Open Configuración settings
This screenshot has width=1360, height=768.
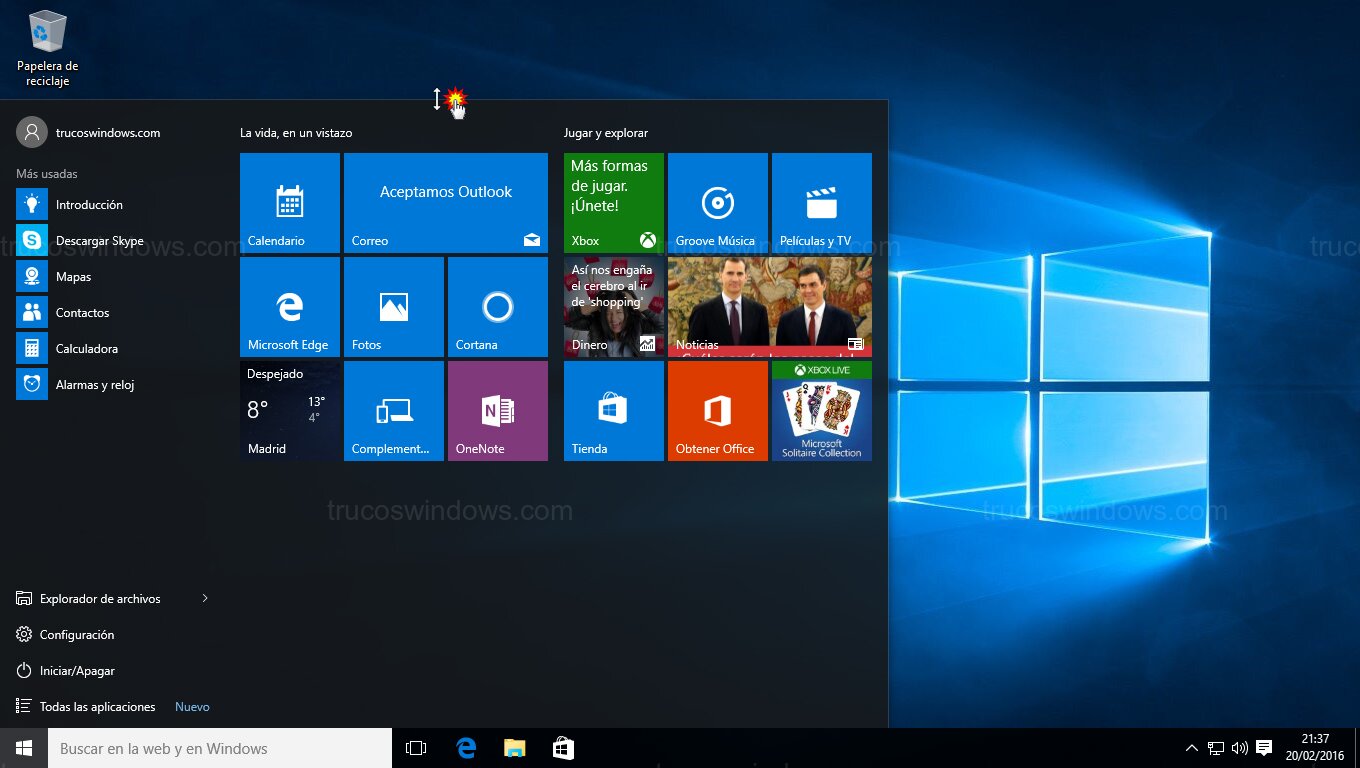tap(77, 635)
